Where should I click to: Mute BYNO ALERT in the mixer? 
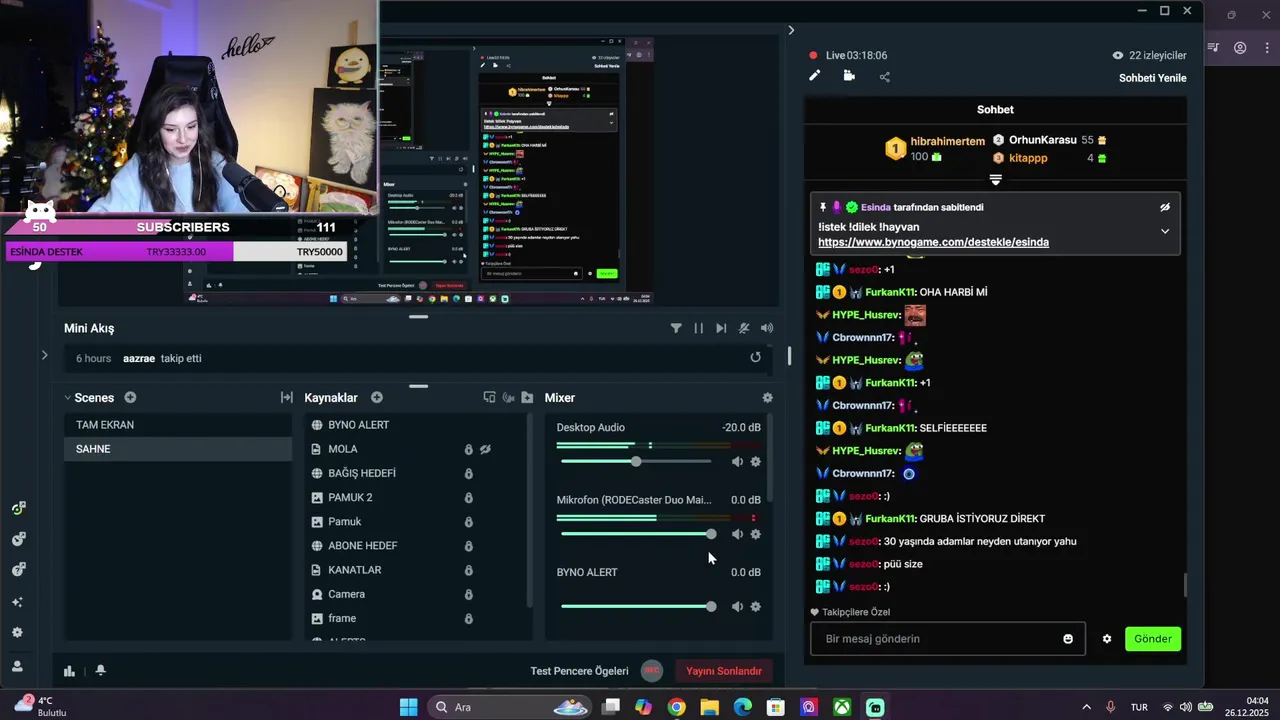tap(737, 606)
